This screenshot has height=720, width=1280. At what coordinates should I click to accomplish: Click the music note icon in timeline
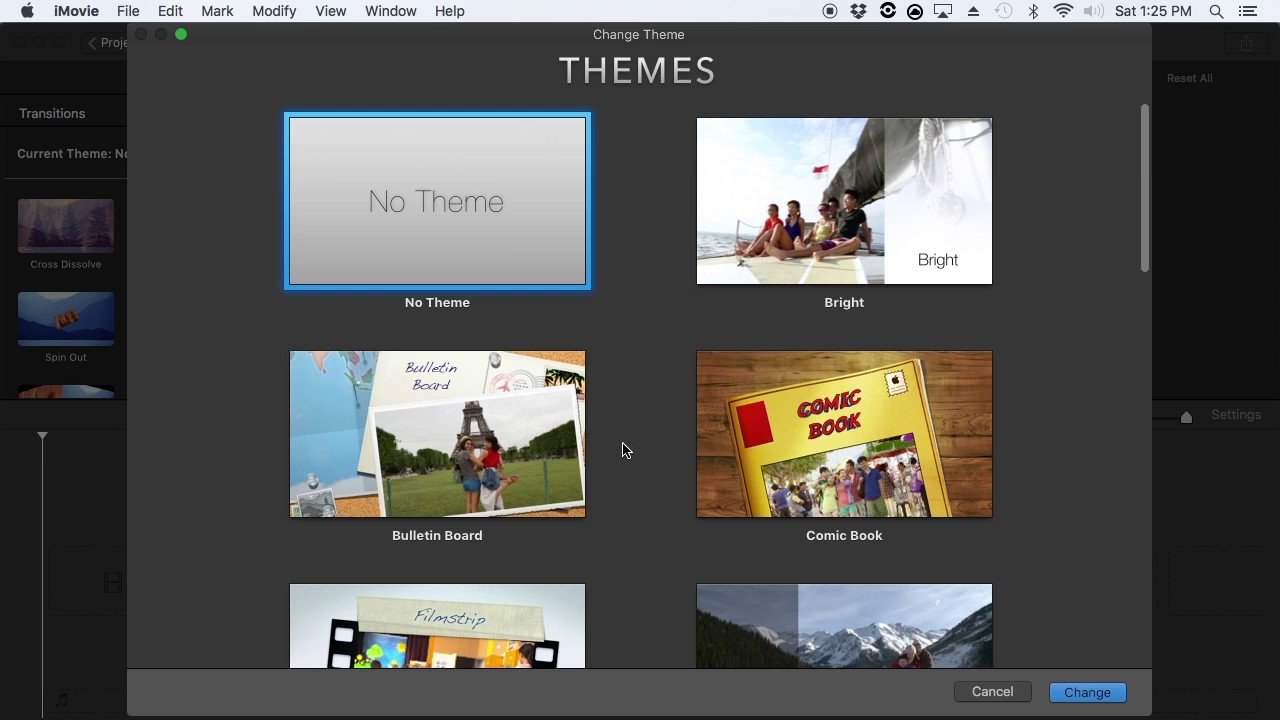[62, 700]
